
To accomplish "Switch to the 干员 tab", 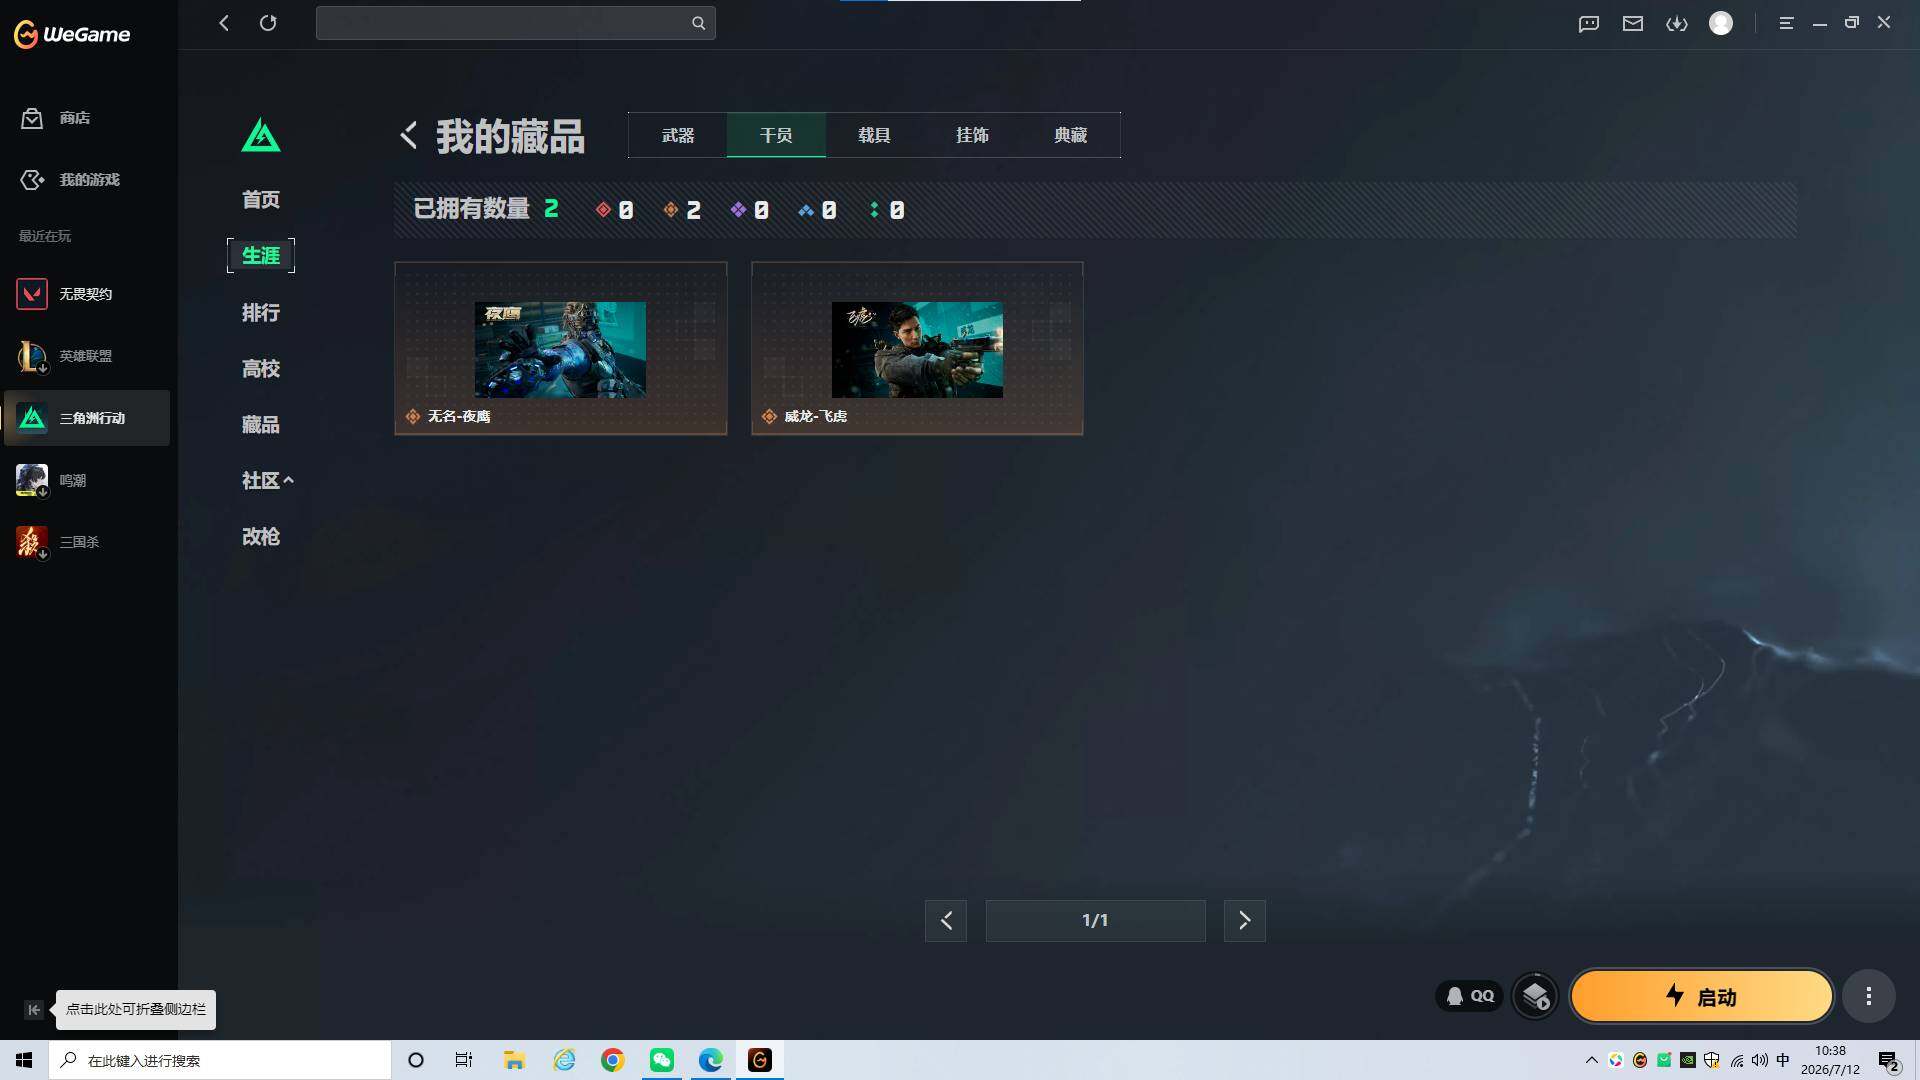I will click(x=776, y=135).
